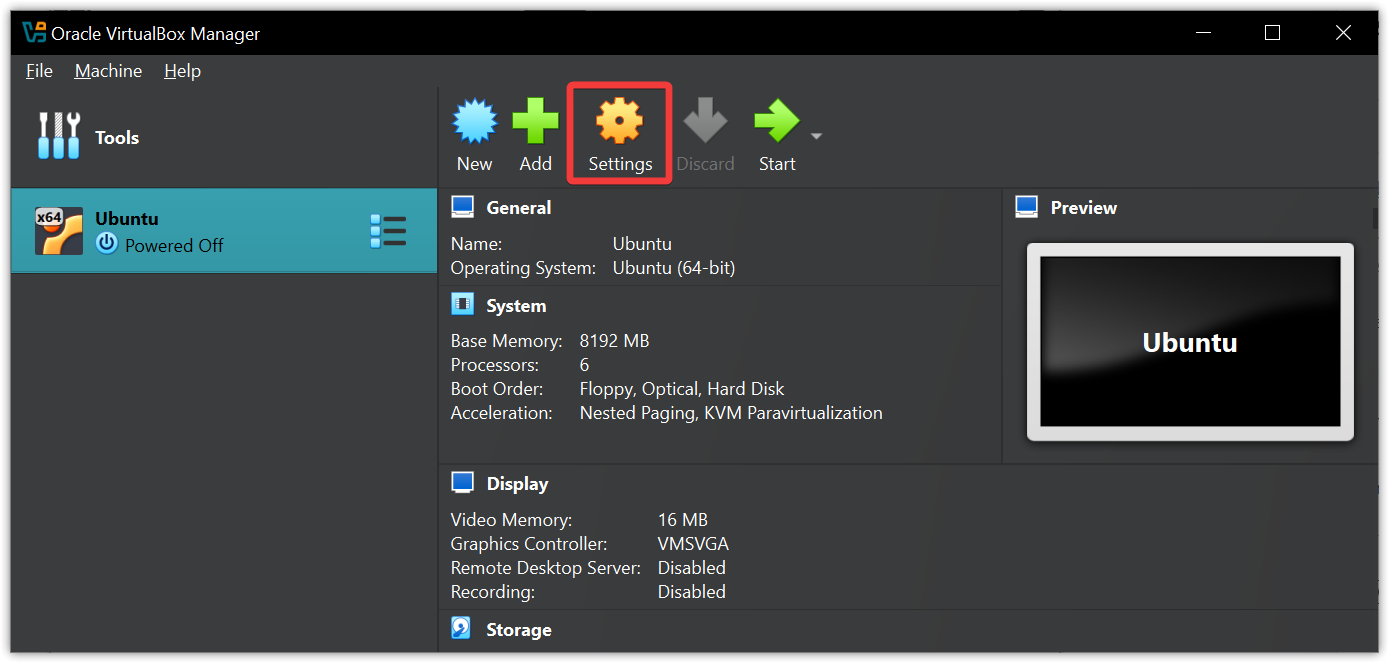Screen dimensions: 1389x663
Task: Click the Ubuntu preview thumbnail
Action: 1189,342
